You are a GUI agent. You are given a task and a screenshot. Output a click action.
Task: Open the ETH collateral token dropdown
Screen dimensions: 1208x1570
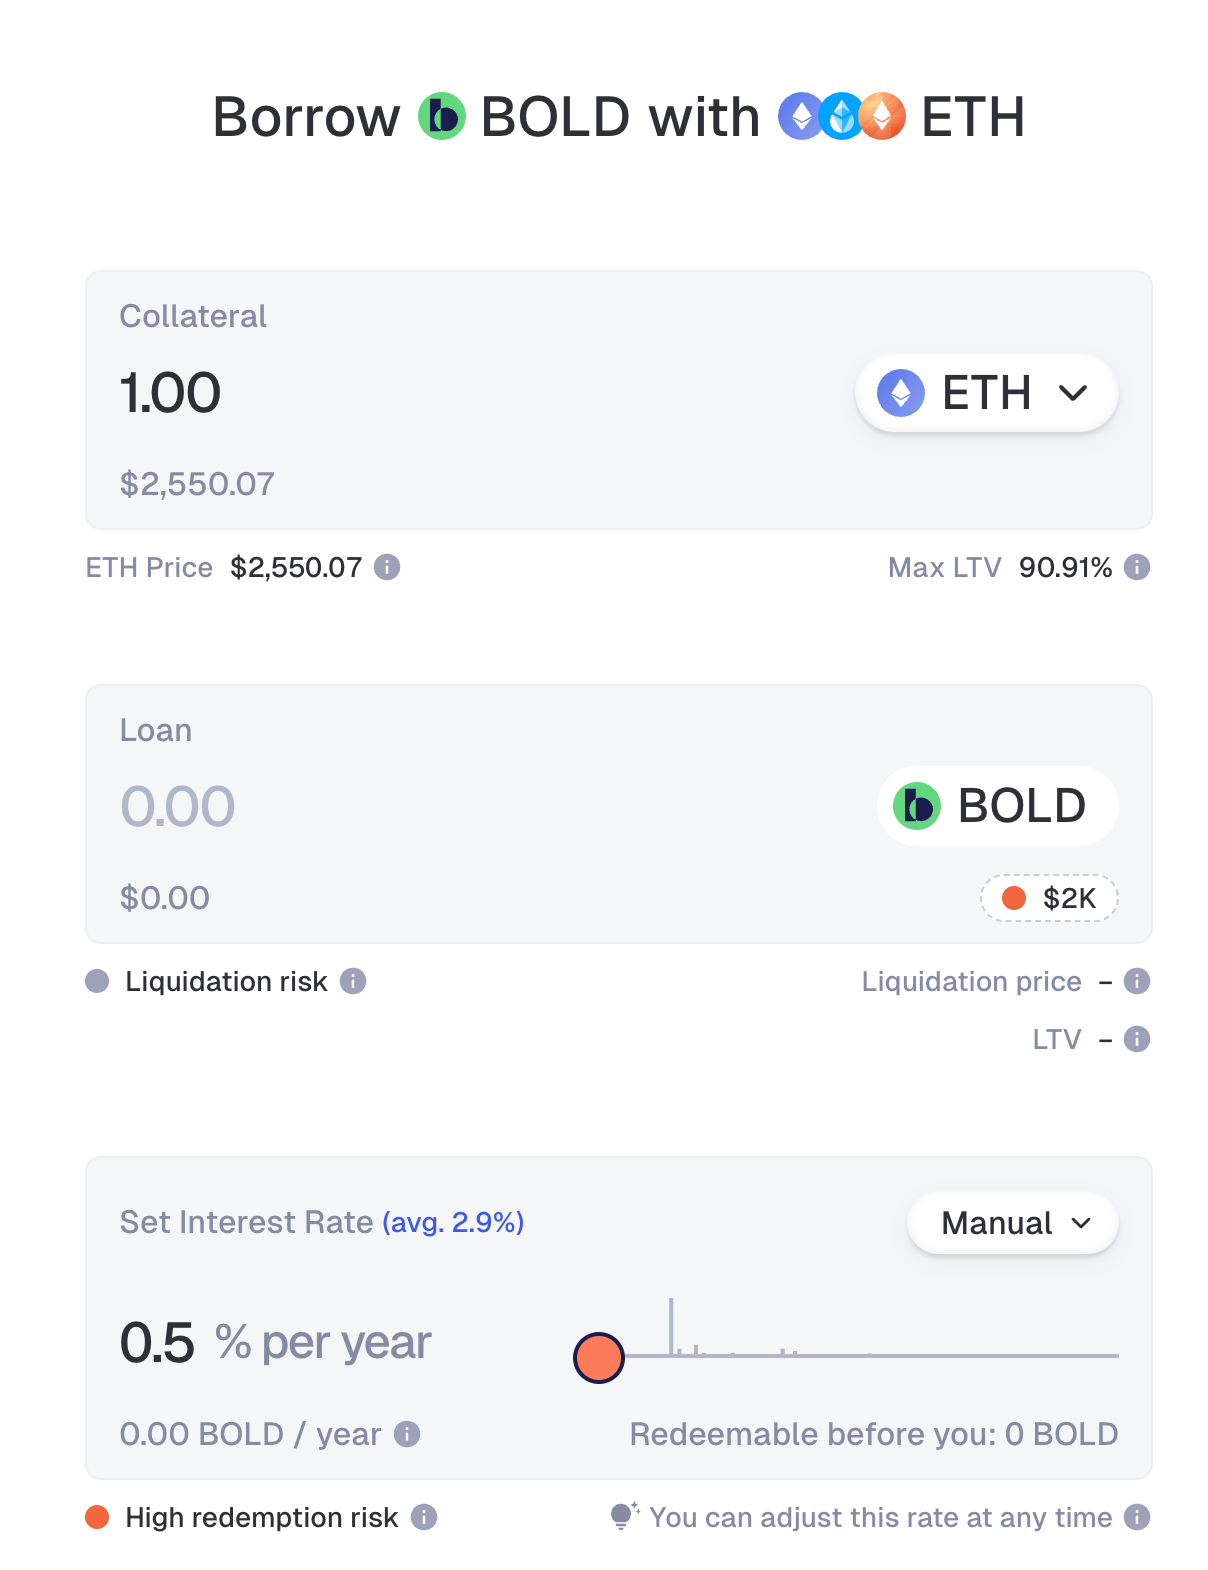point(986,393)
